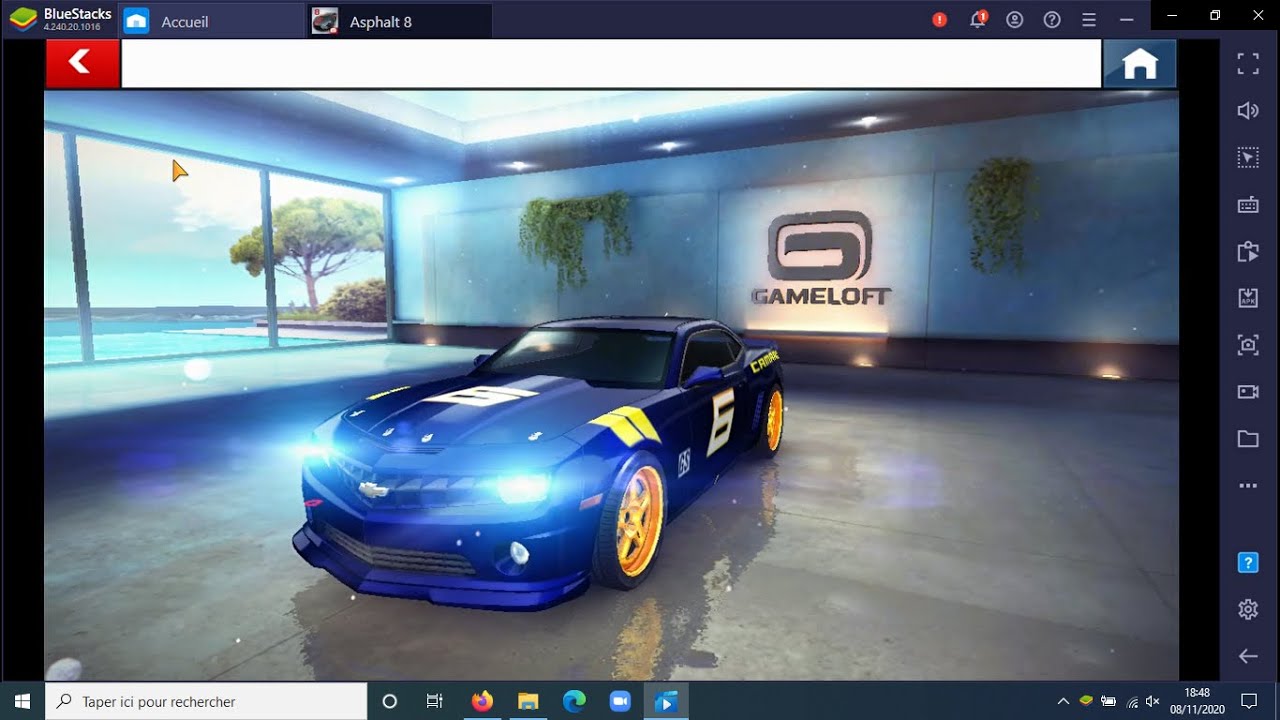The width and height of the screenshot is (1280, 720).
Task: Open Windows Start menu
Action: pyautogui.click(x=22, y=701)
